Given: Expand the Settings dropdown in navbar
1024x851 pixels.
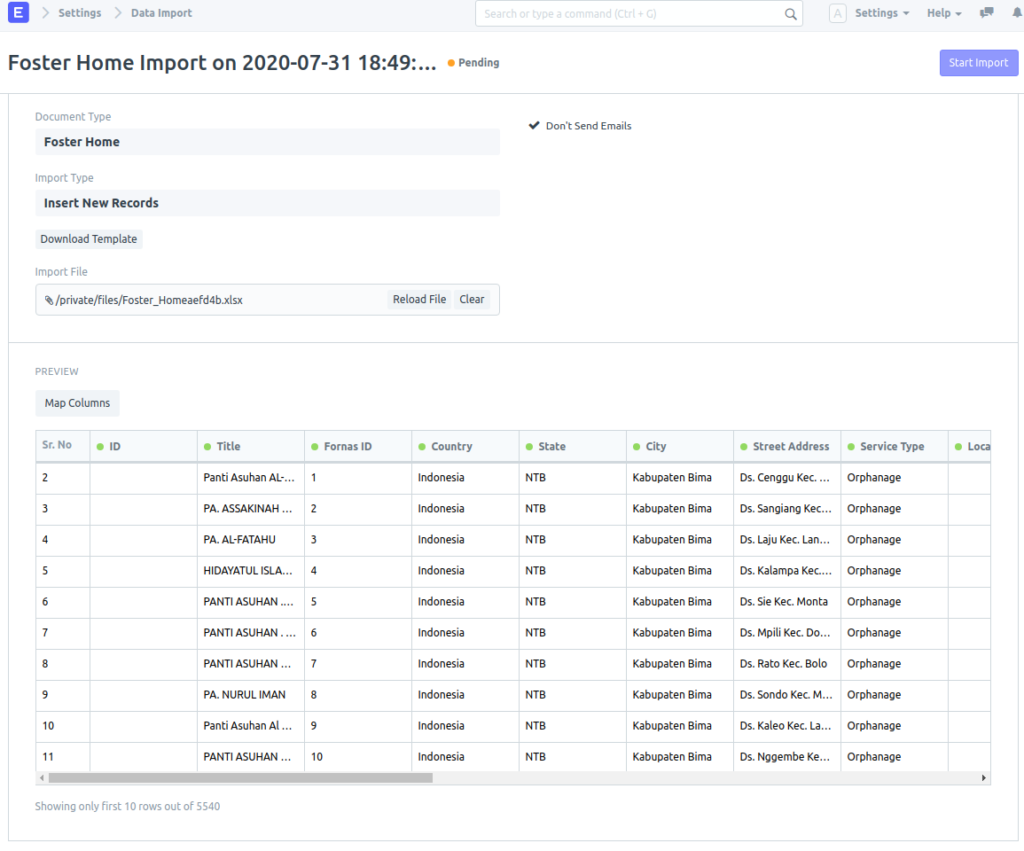Looking at the screenshot, I should (x=882, y=13).
